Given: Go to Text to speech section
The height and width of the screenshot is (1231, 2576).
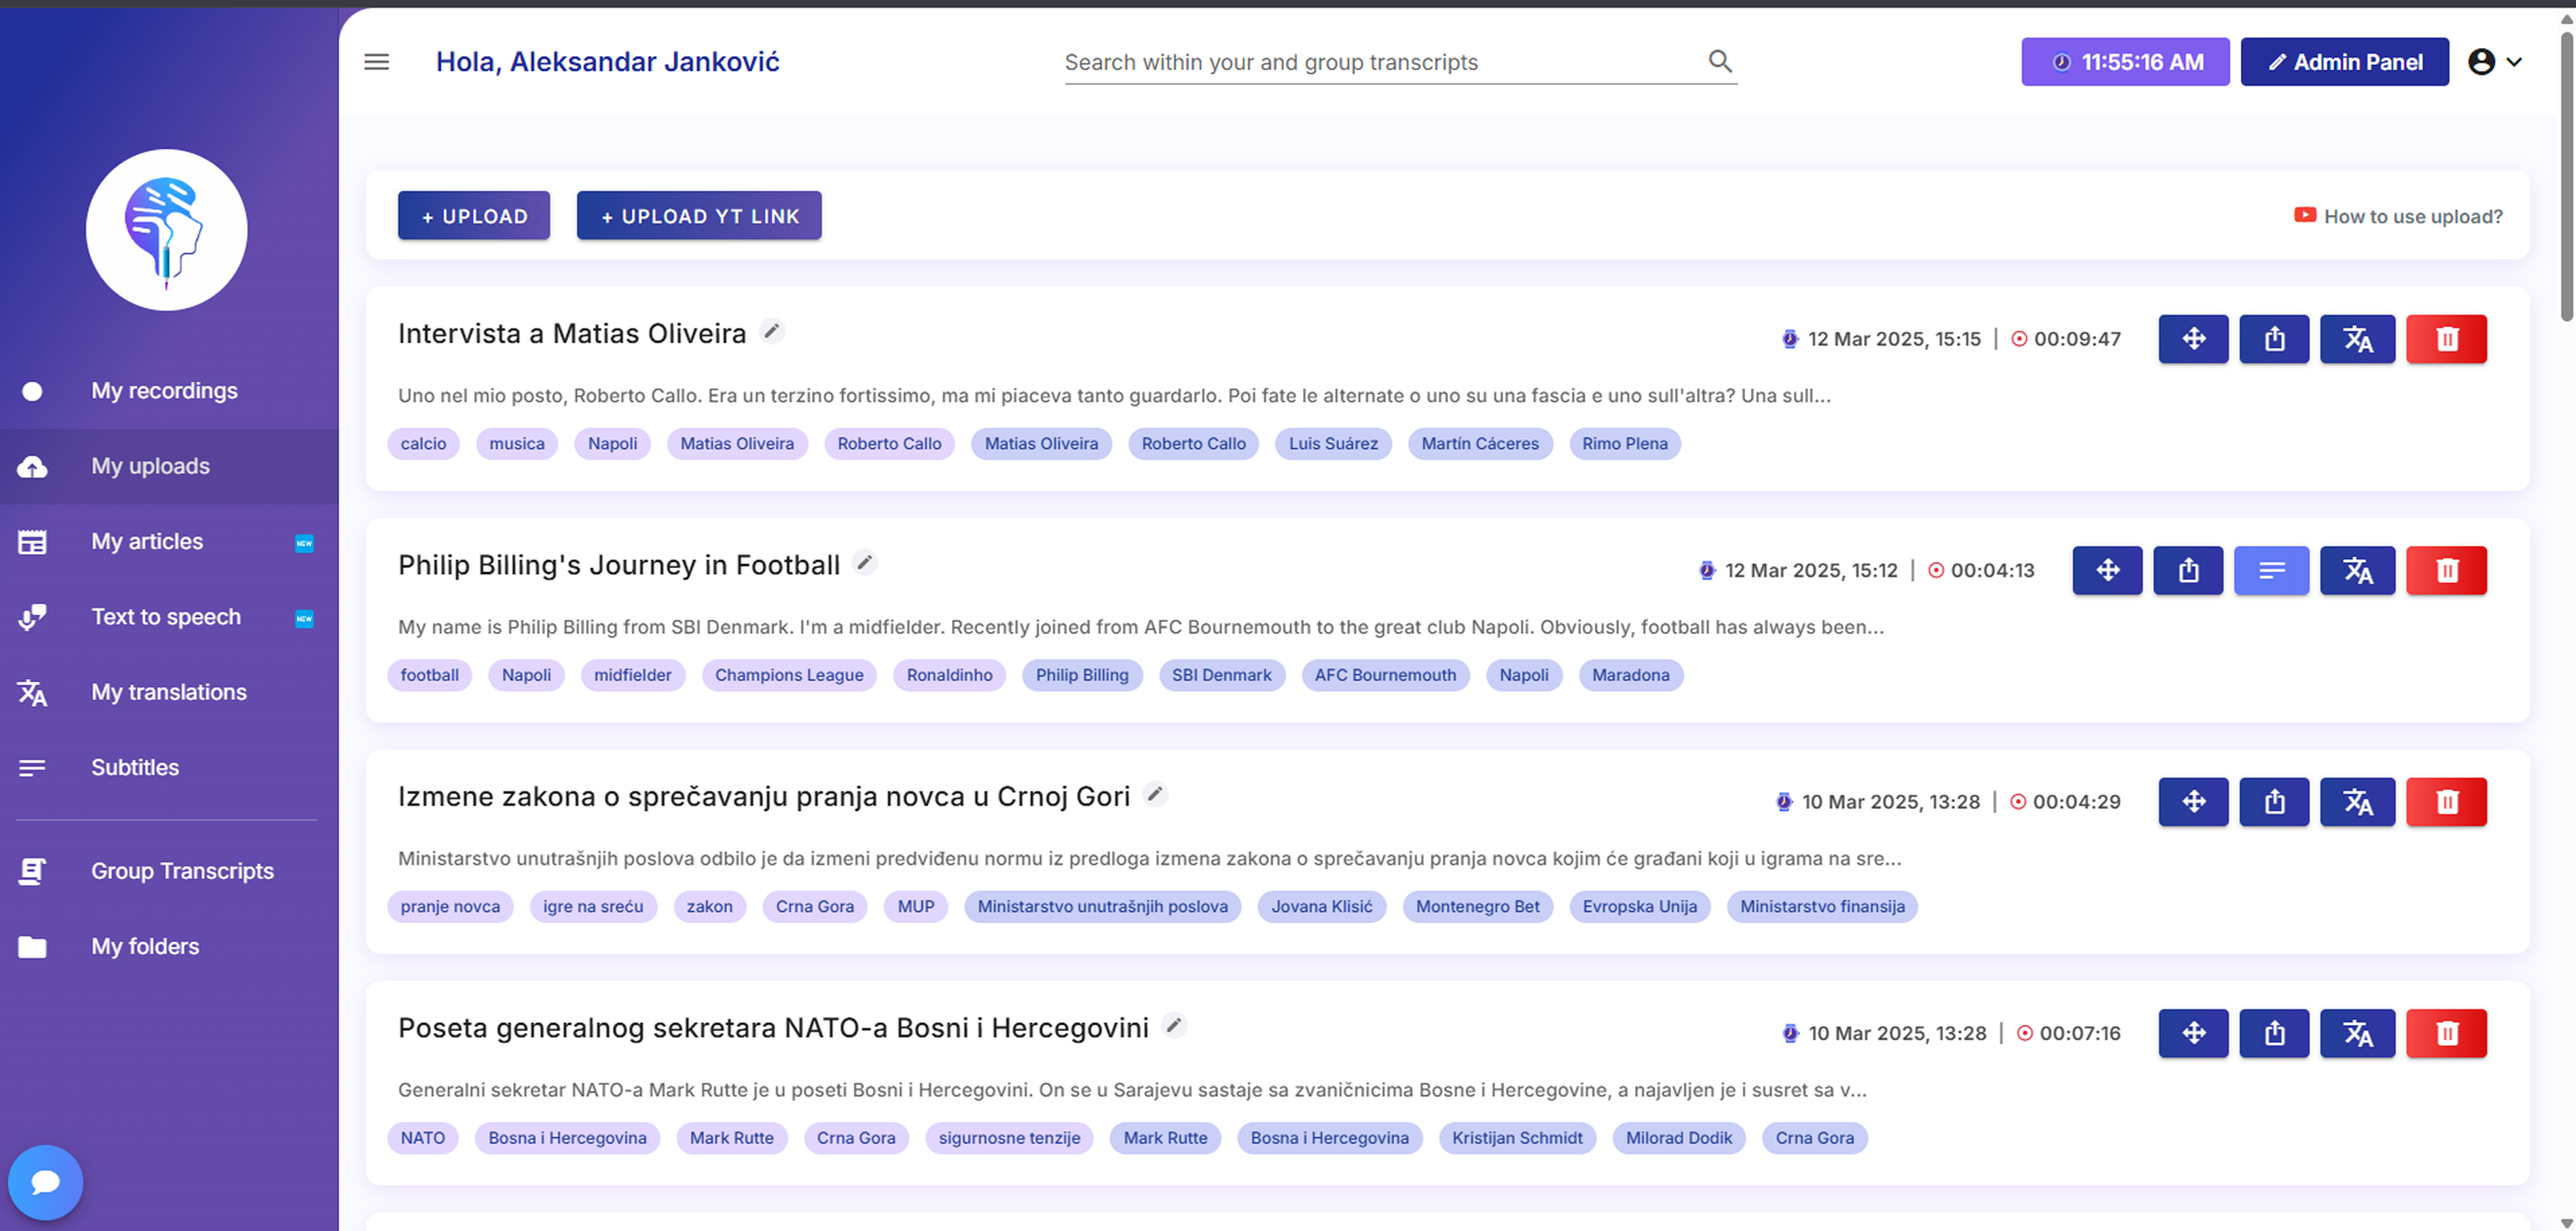Looking at the screenshot, I should [x=166, y=617].
